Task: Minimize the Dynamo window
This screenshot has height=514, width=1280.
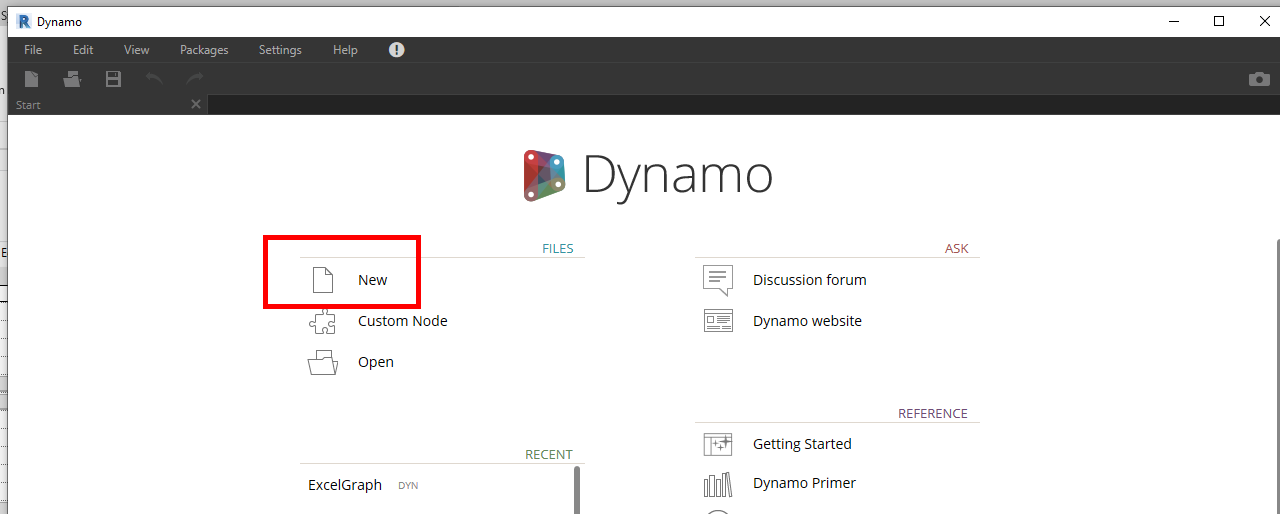Action: pos(1173,21)
